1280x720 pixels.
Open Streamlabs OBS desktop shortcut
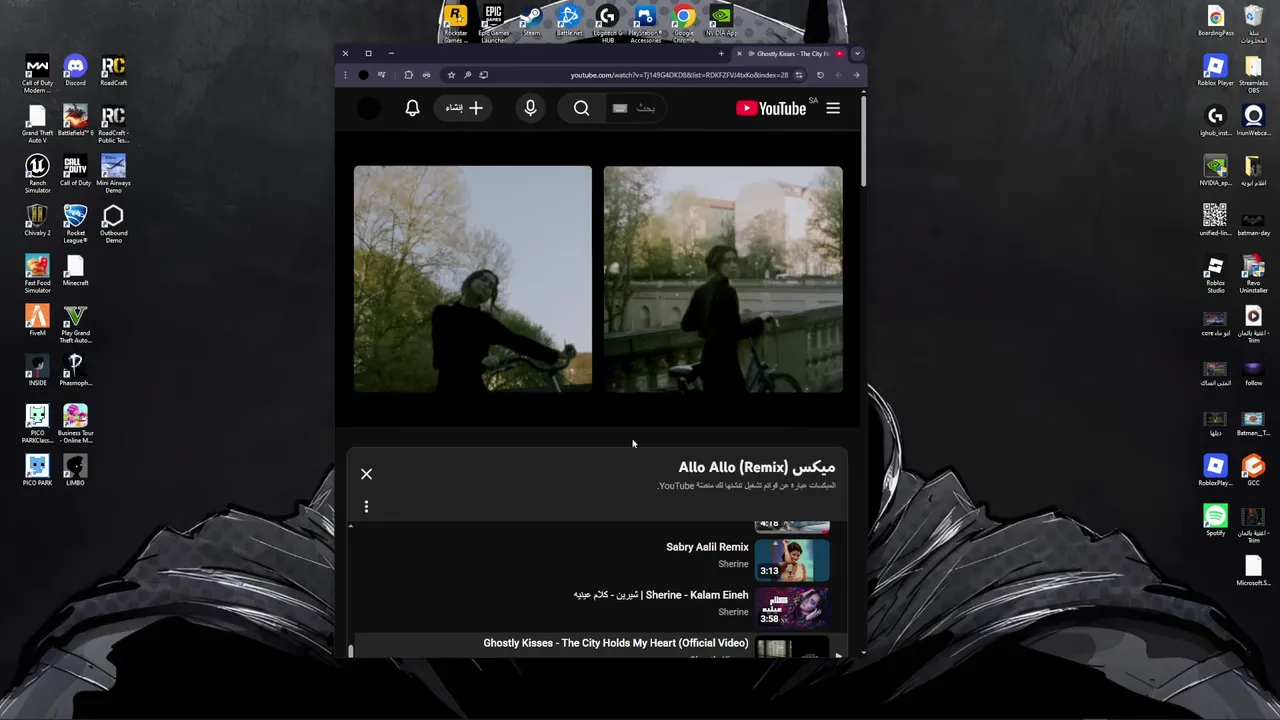1253,74
